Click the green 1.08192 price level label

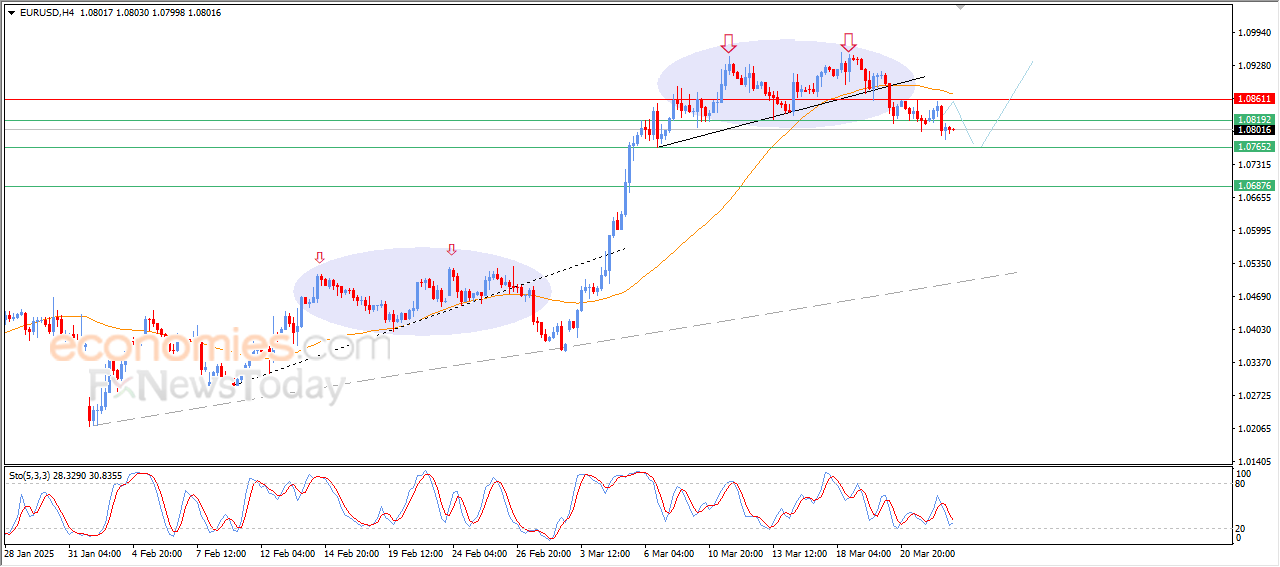coord(1253,119)
